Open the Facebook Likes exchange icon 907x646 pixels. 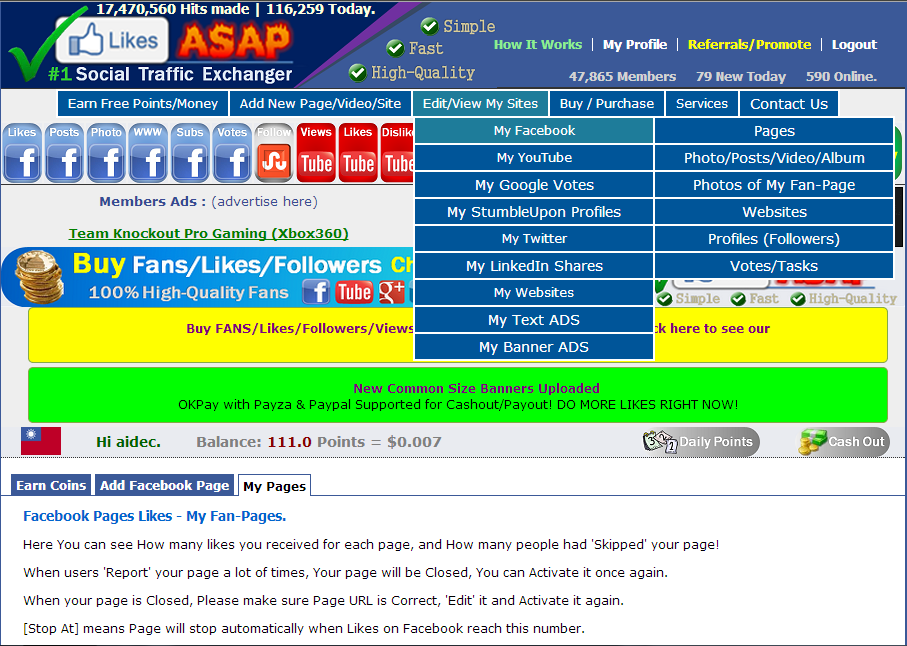coord(22,153)
